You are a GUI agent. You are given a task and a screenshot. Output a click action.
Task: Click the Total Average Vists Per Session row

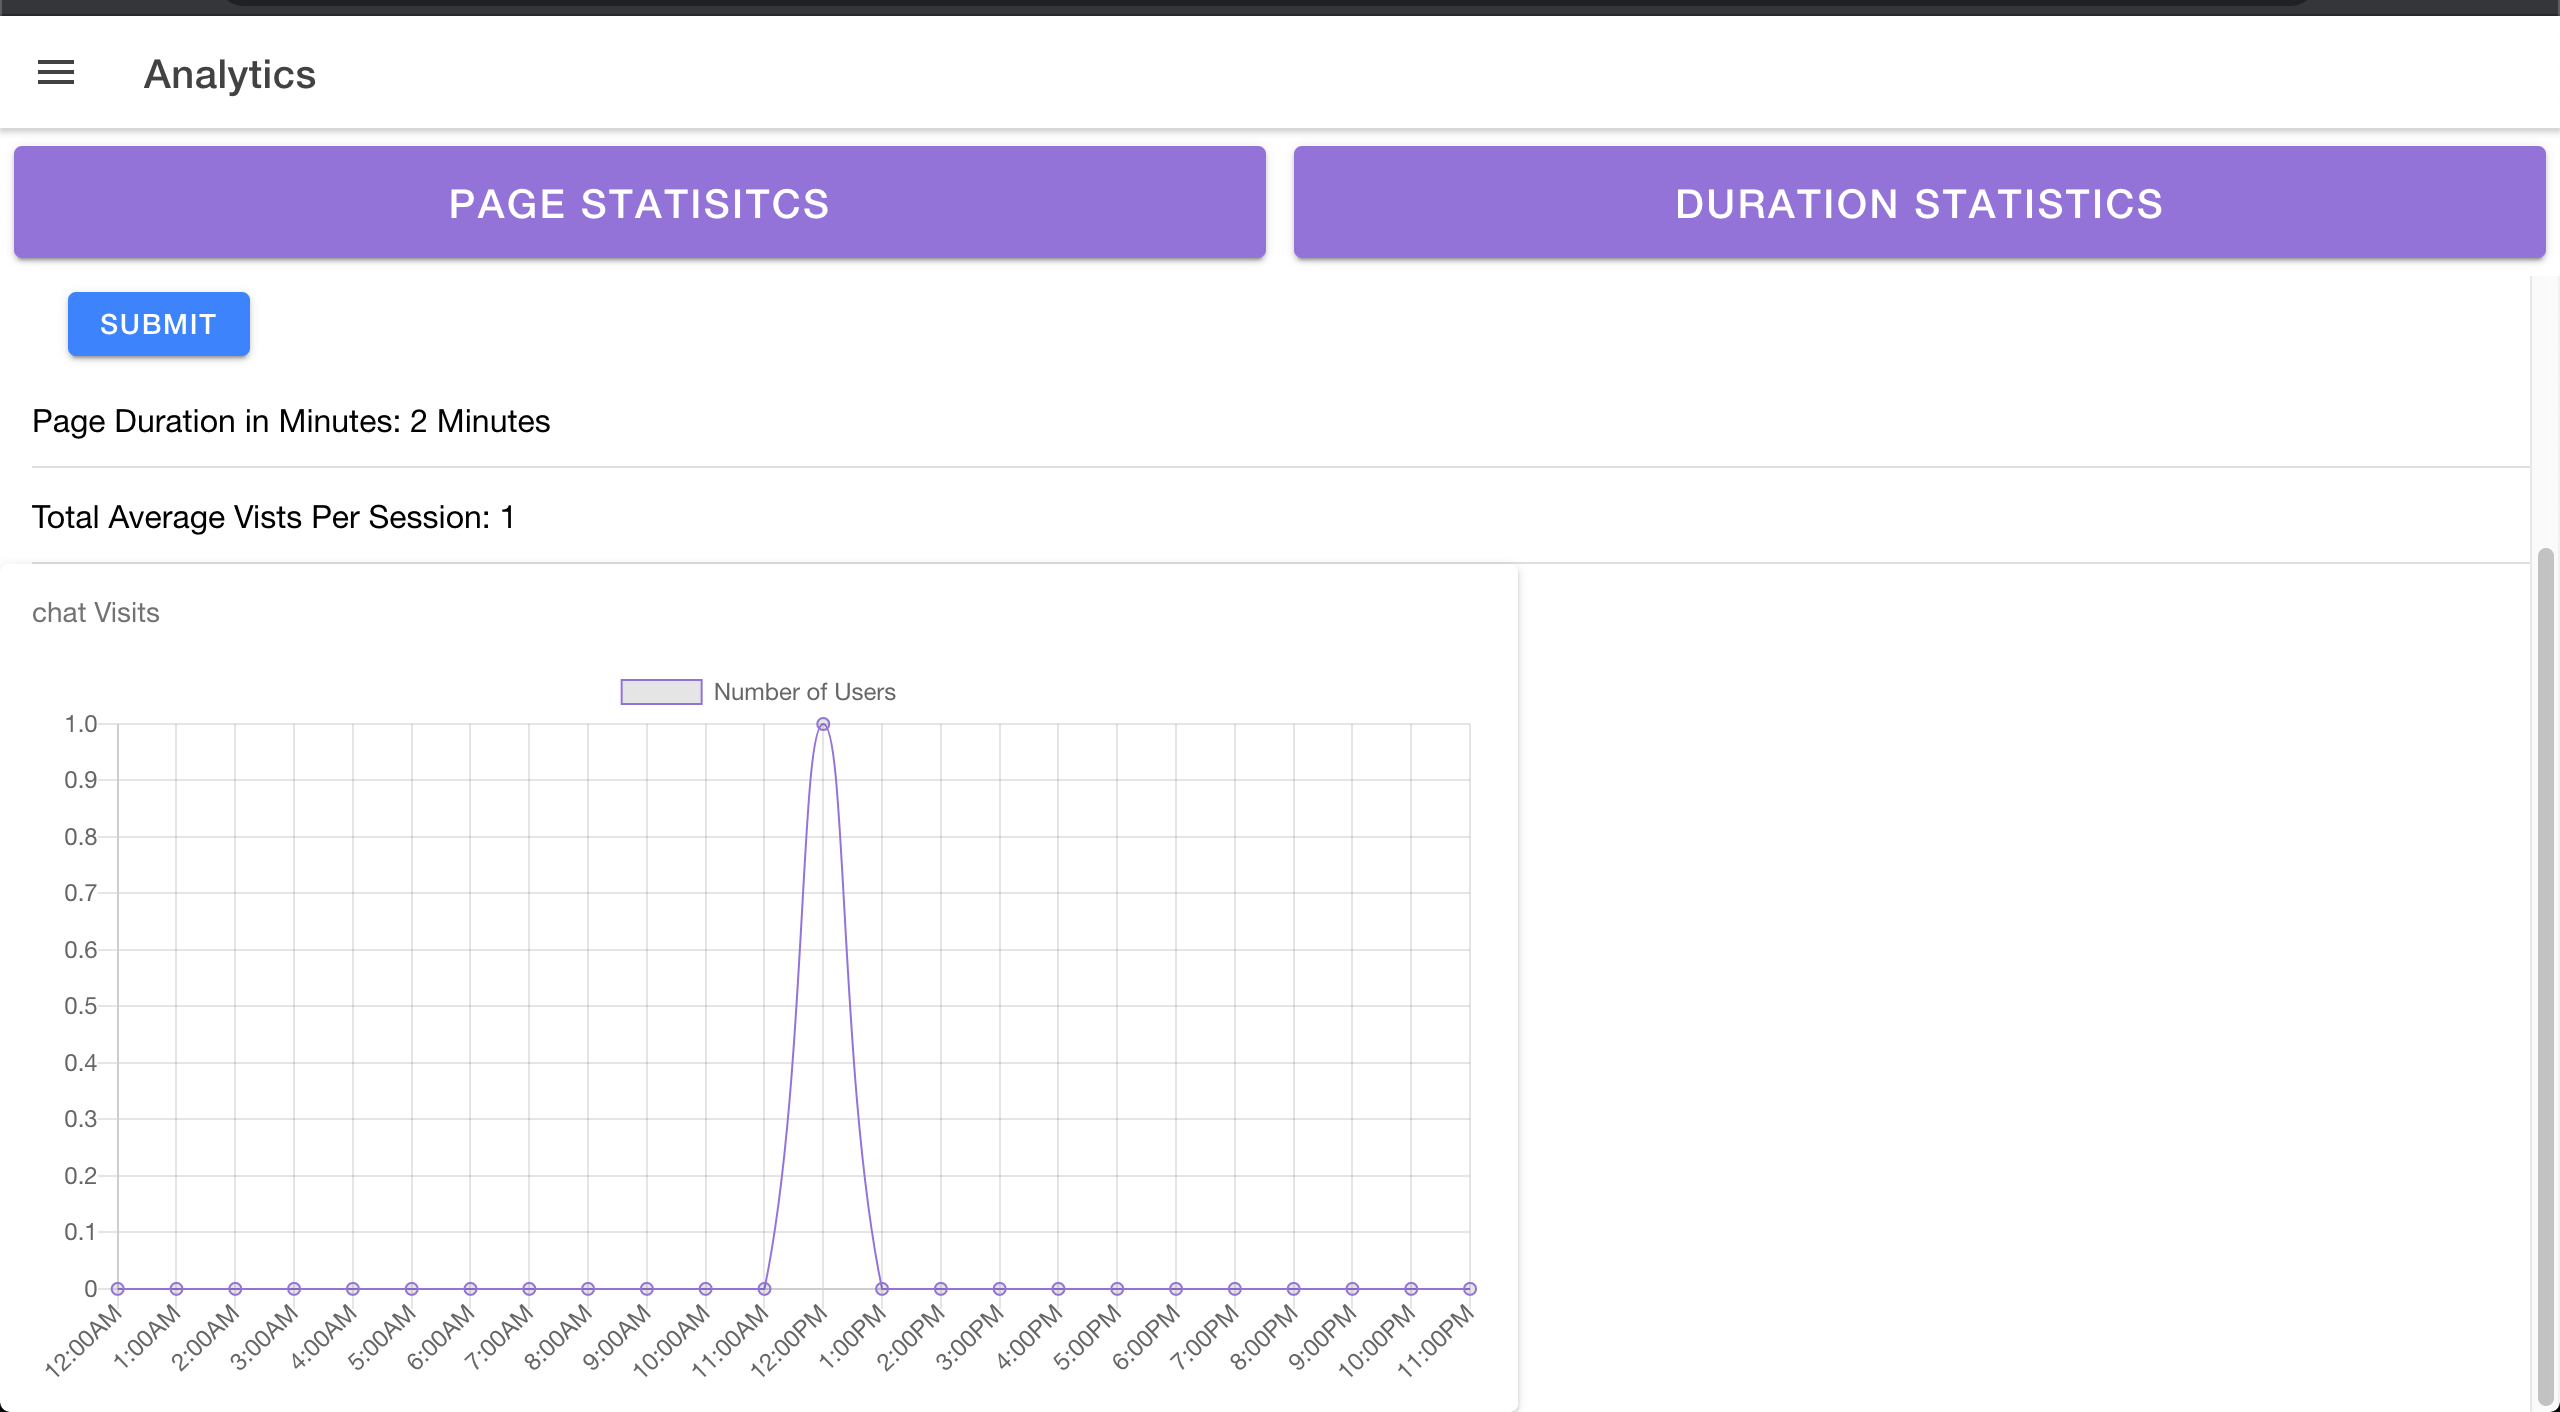coord(273,517)
